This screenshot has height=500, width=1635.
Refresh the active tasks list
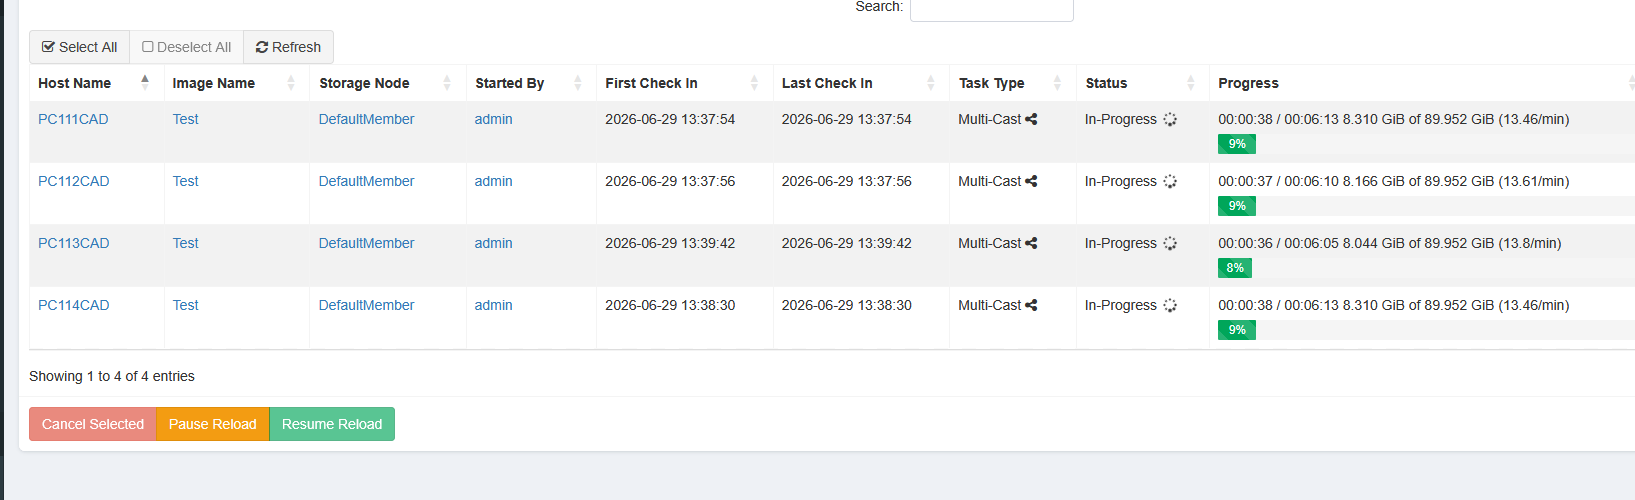pyautogui.click(x=288, y=47)
